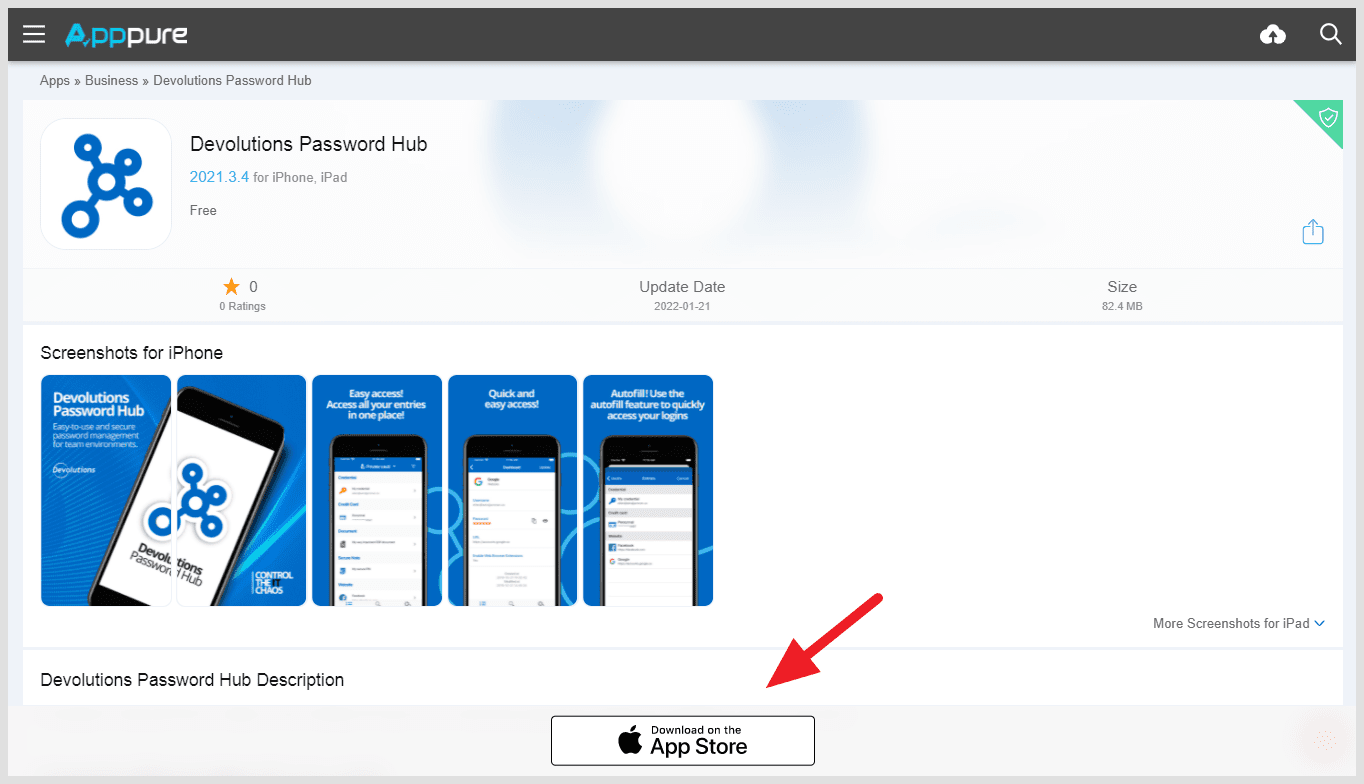
Task: Open the 'Easy access!' screenshot
Action: coord(377,490)
